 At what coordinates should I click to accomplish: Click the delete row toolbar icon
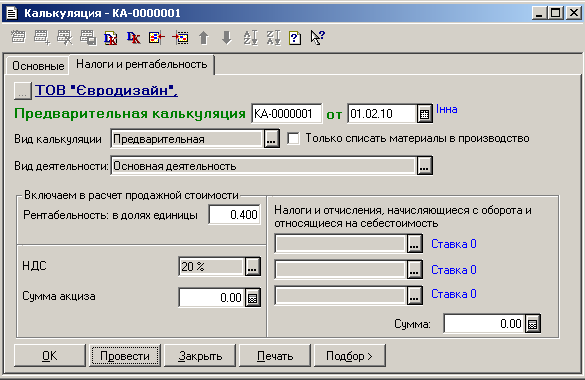point(65,37)
